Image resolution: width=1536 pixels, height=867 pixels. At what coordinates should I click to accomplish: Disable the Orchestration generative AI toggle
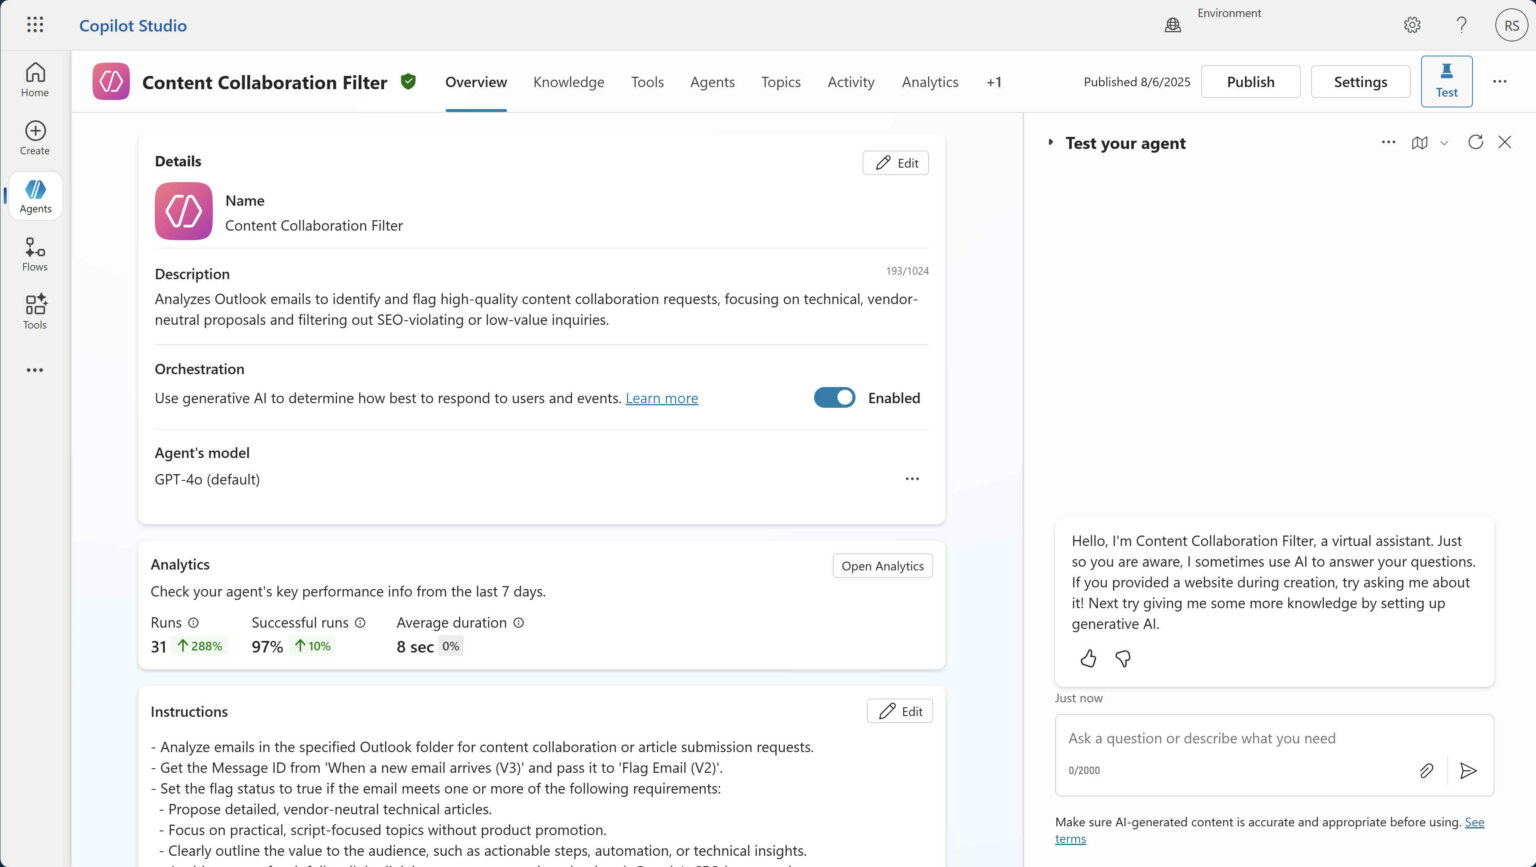(x=834, y=397)
